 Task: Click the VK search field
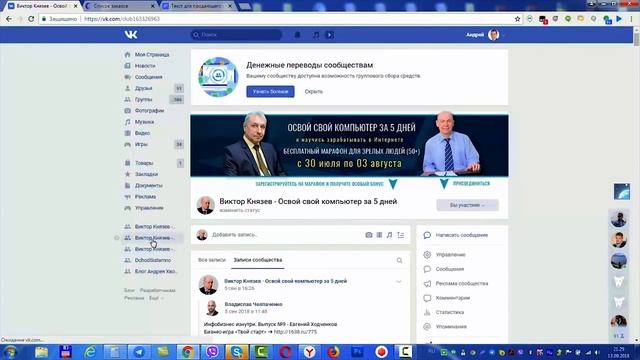point(236,35)
